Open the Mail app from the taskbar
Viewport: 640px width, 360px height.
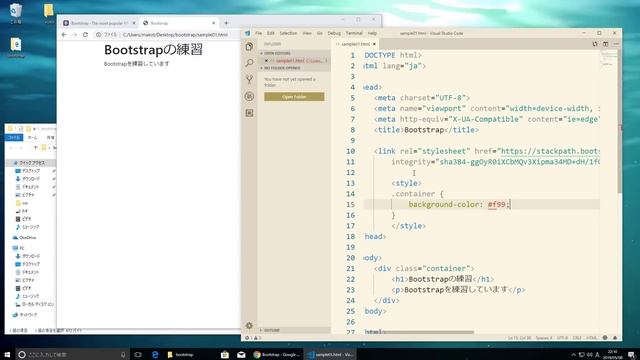click(241, 354)
